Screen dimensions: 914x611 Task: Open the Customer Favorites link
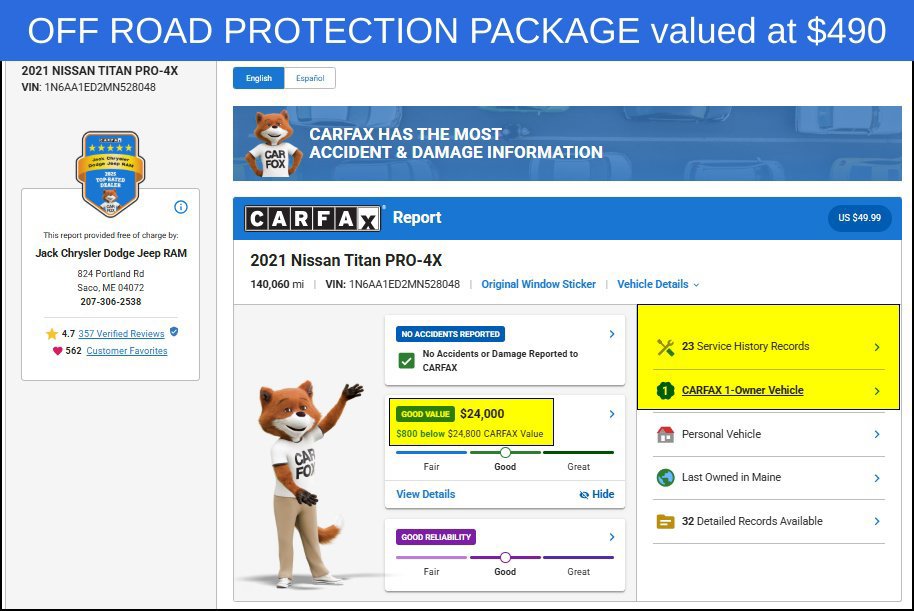pyautogui.click(x=126, y=351)
